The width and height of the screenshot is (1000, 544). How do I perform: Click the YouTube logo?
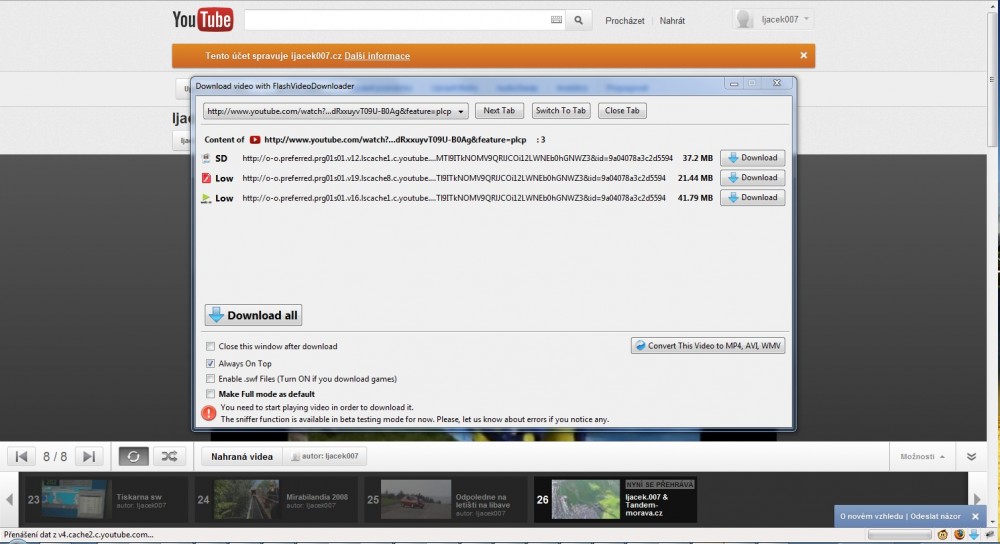click(203, 19)
